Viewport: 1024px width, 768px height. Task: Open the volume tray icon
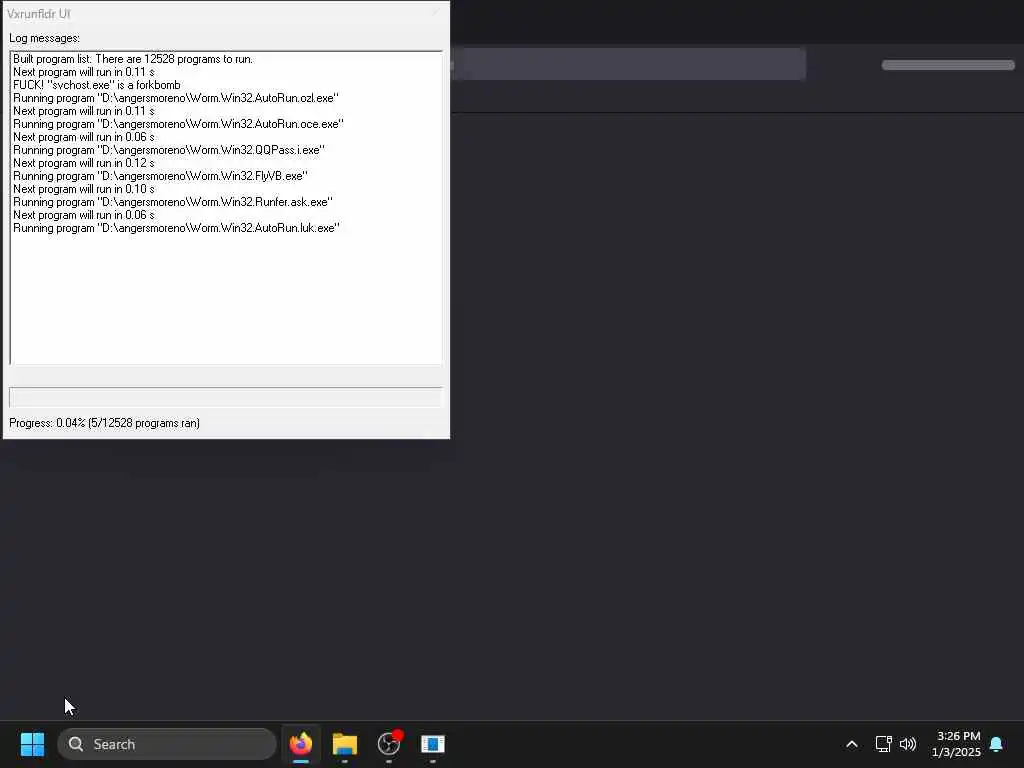[908, 744]
